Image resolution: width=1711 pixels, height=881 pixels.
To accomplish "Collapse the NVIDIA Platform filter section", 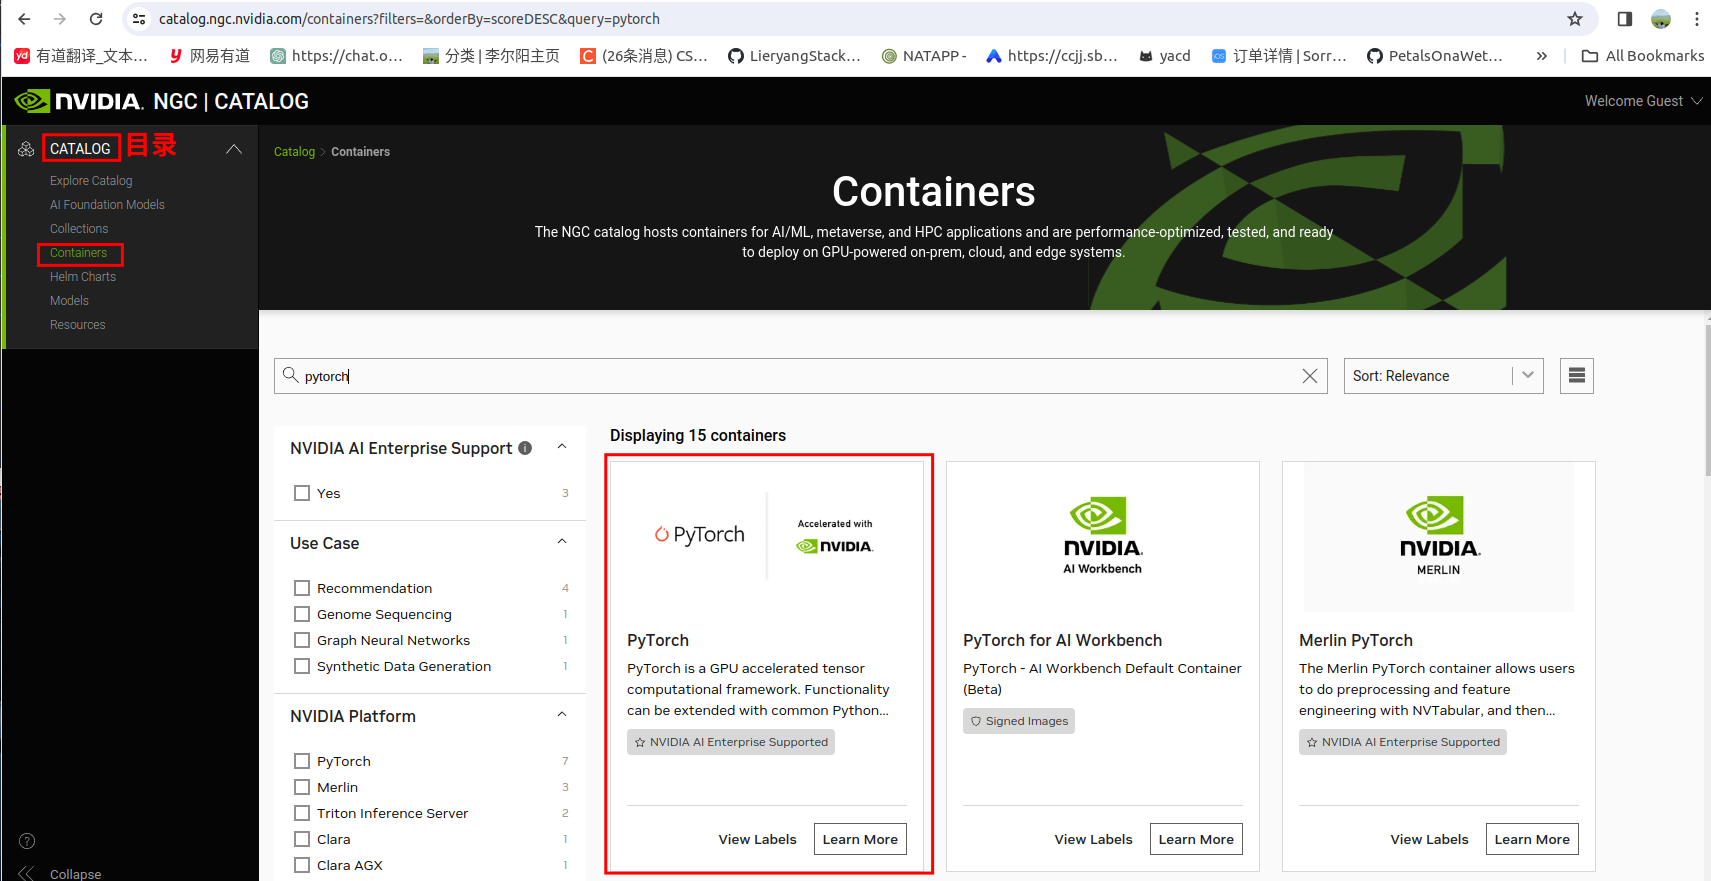I will click(562, 715).
